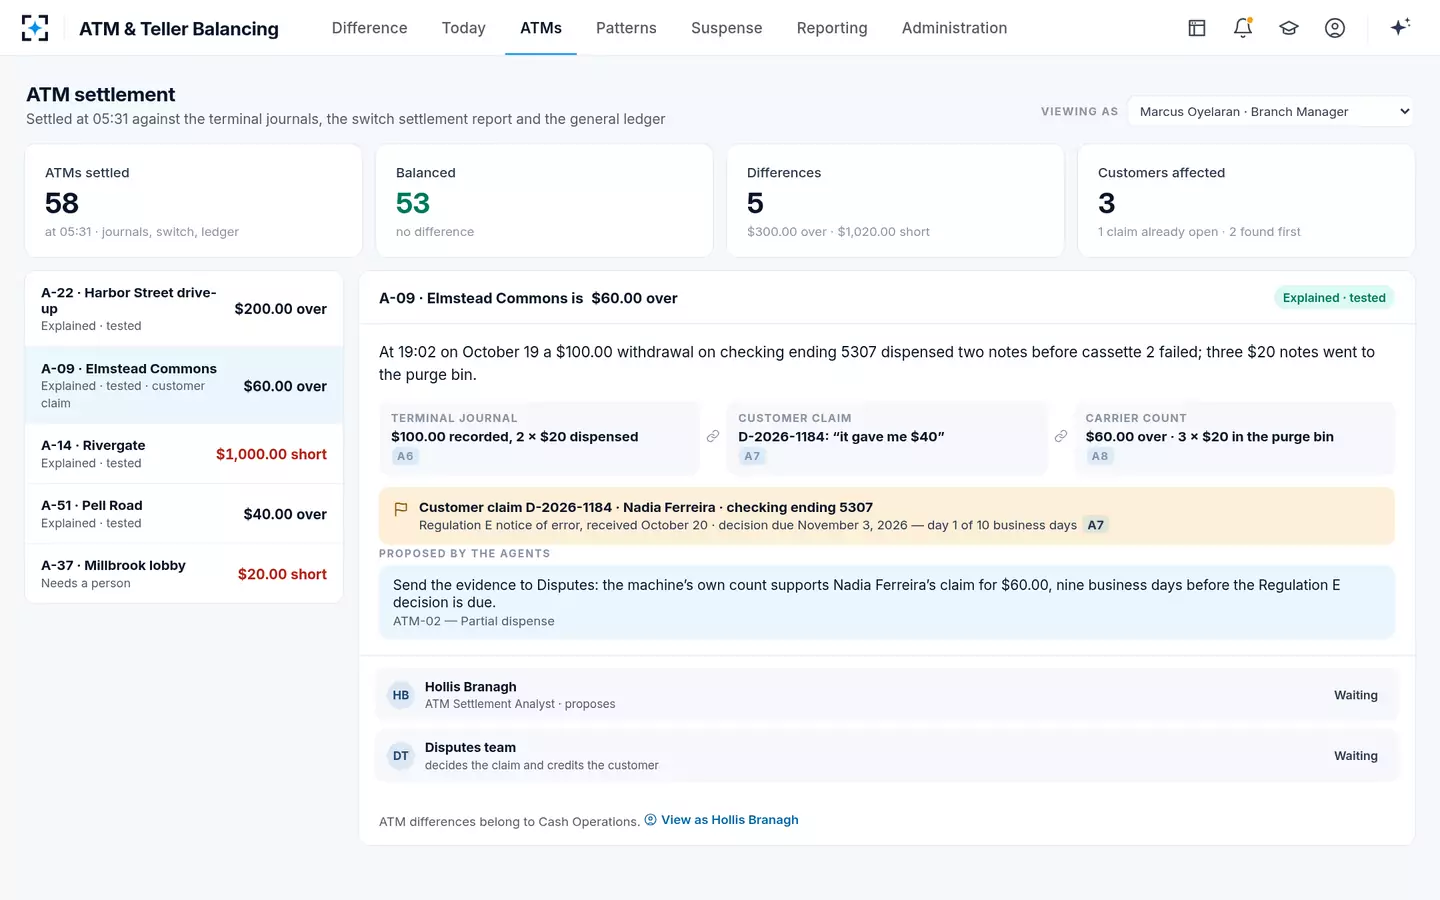1440x900 pixels.
Task: Click the proposed action ATM-02 Partial dispense box
Action: pos(887,602)
